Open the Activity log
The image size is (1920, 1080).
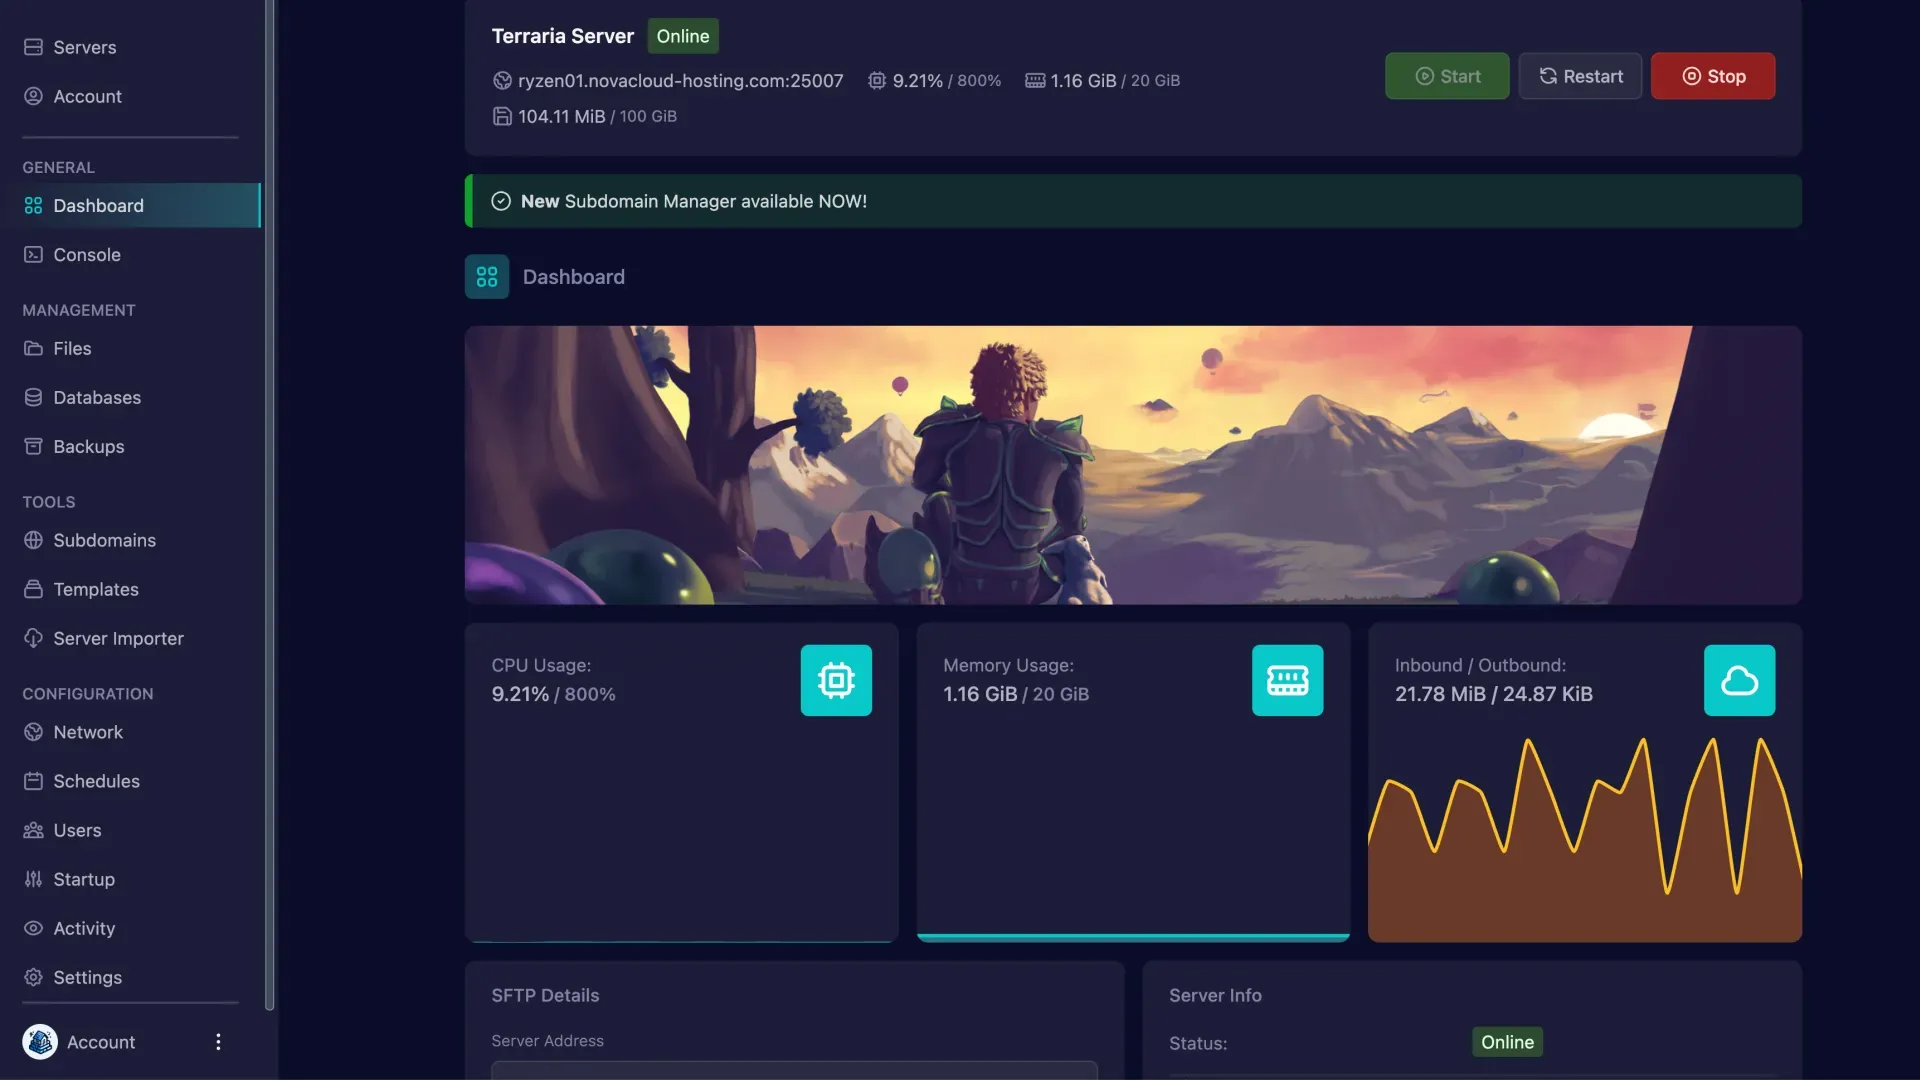[x=130, y=928]
